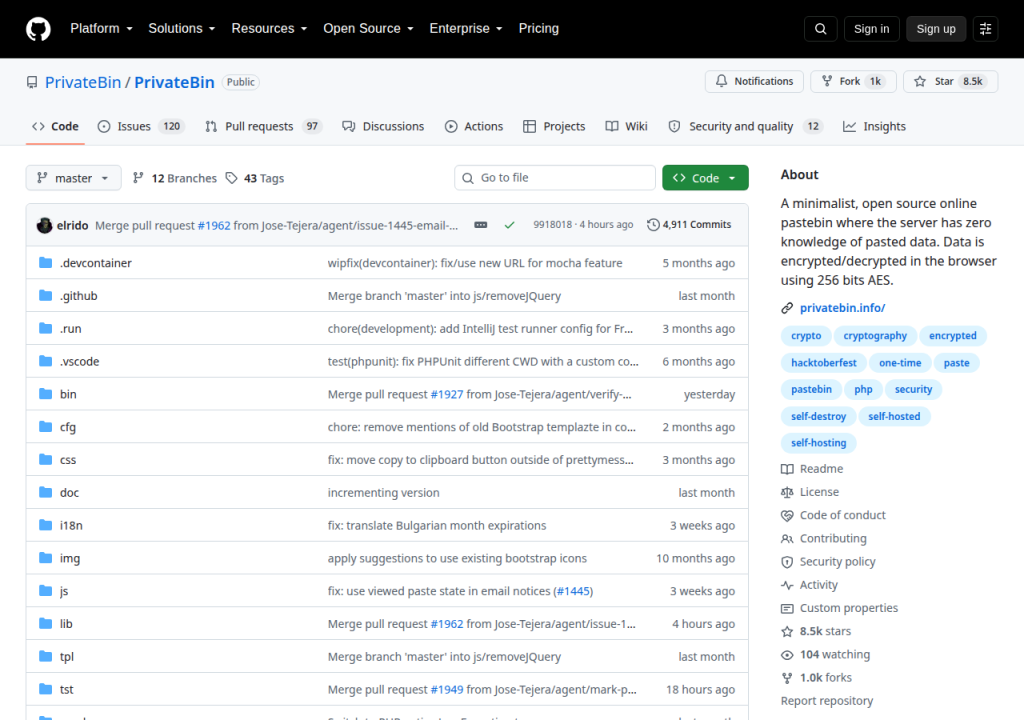The height and width of the screenshot is (720, 1024).
Task: Open the search magnifier button
Action: click(820, 29)
